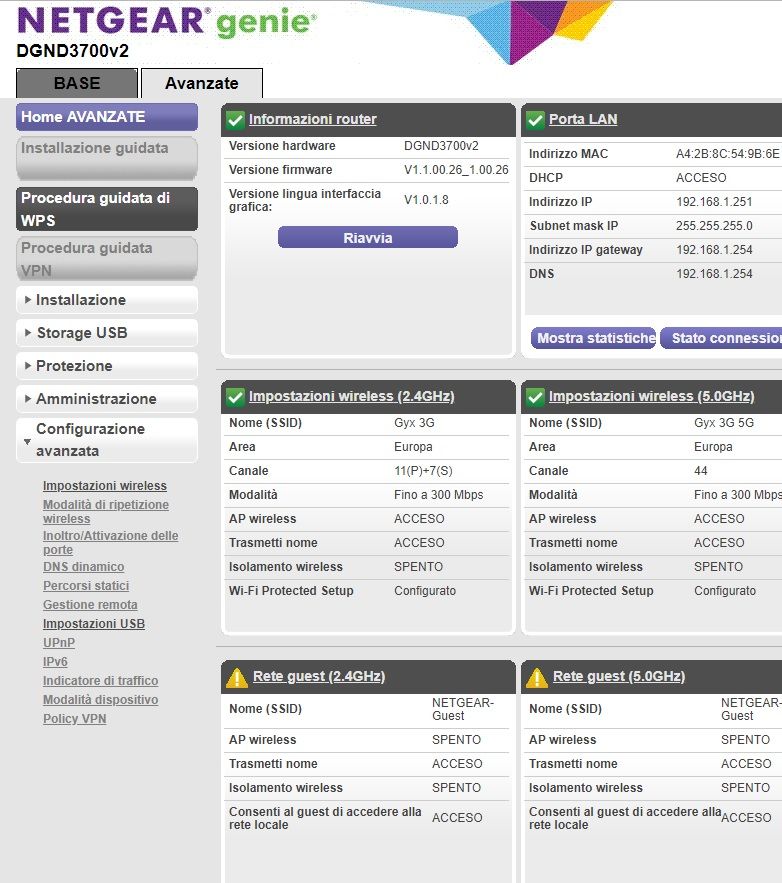The image size is (782, 883).
Task: Click green checkmark icon beside Porta LAN
Action: (535, 120)
